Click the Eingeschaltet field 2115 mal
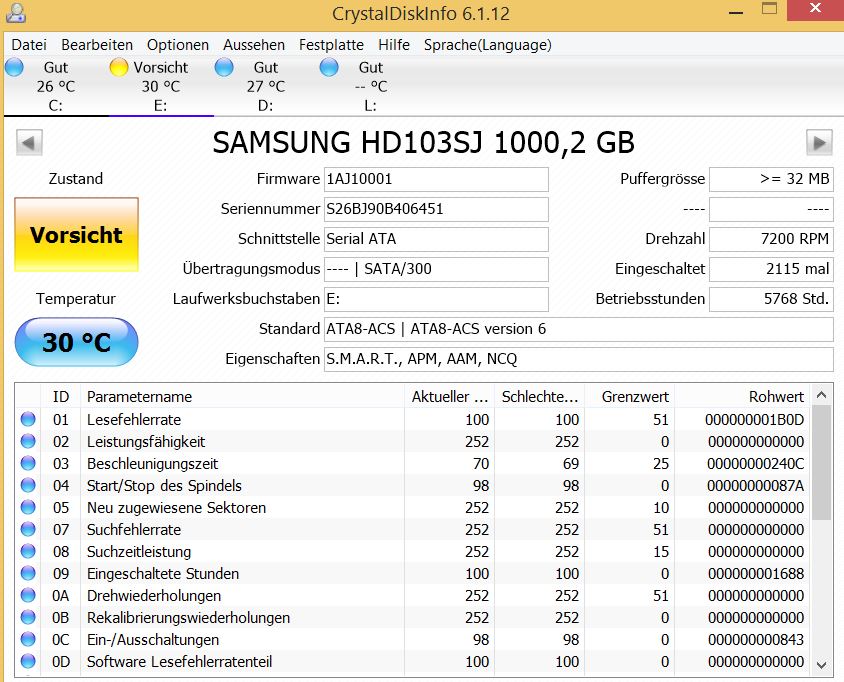 (x=771, y=269)
